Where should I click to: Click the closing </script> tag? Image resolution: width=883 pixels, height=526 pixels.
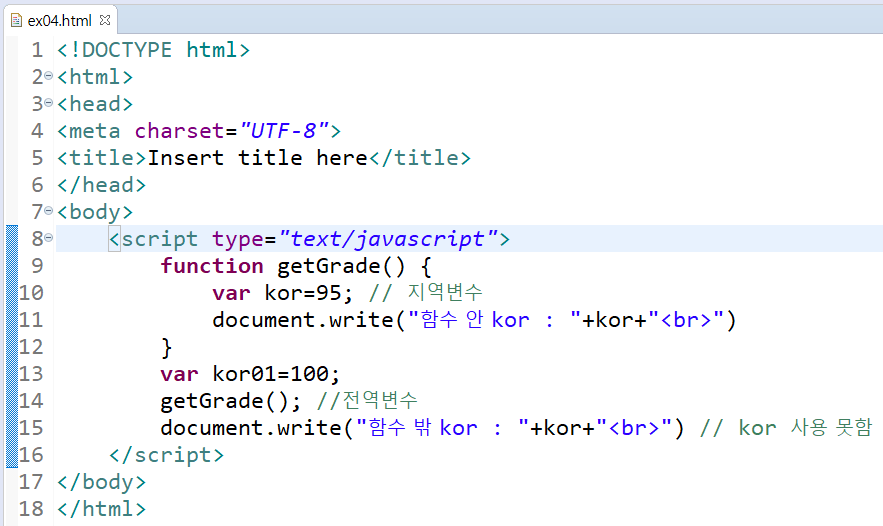pos(166,455)
